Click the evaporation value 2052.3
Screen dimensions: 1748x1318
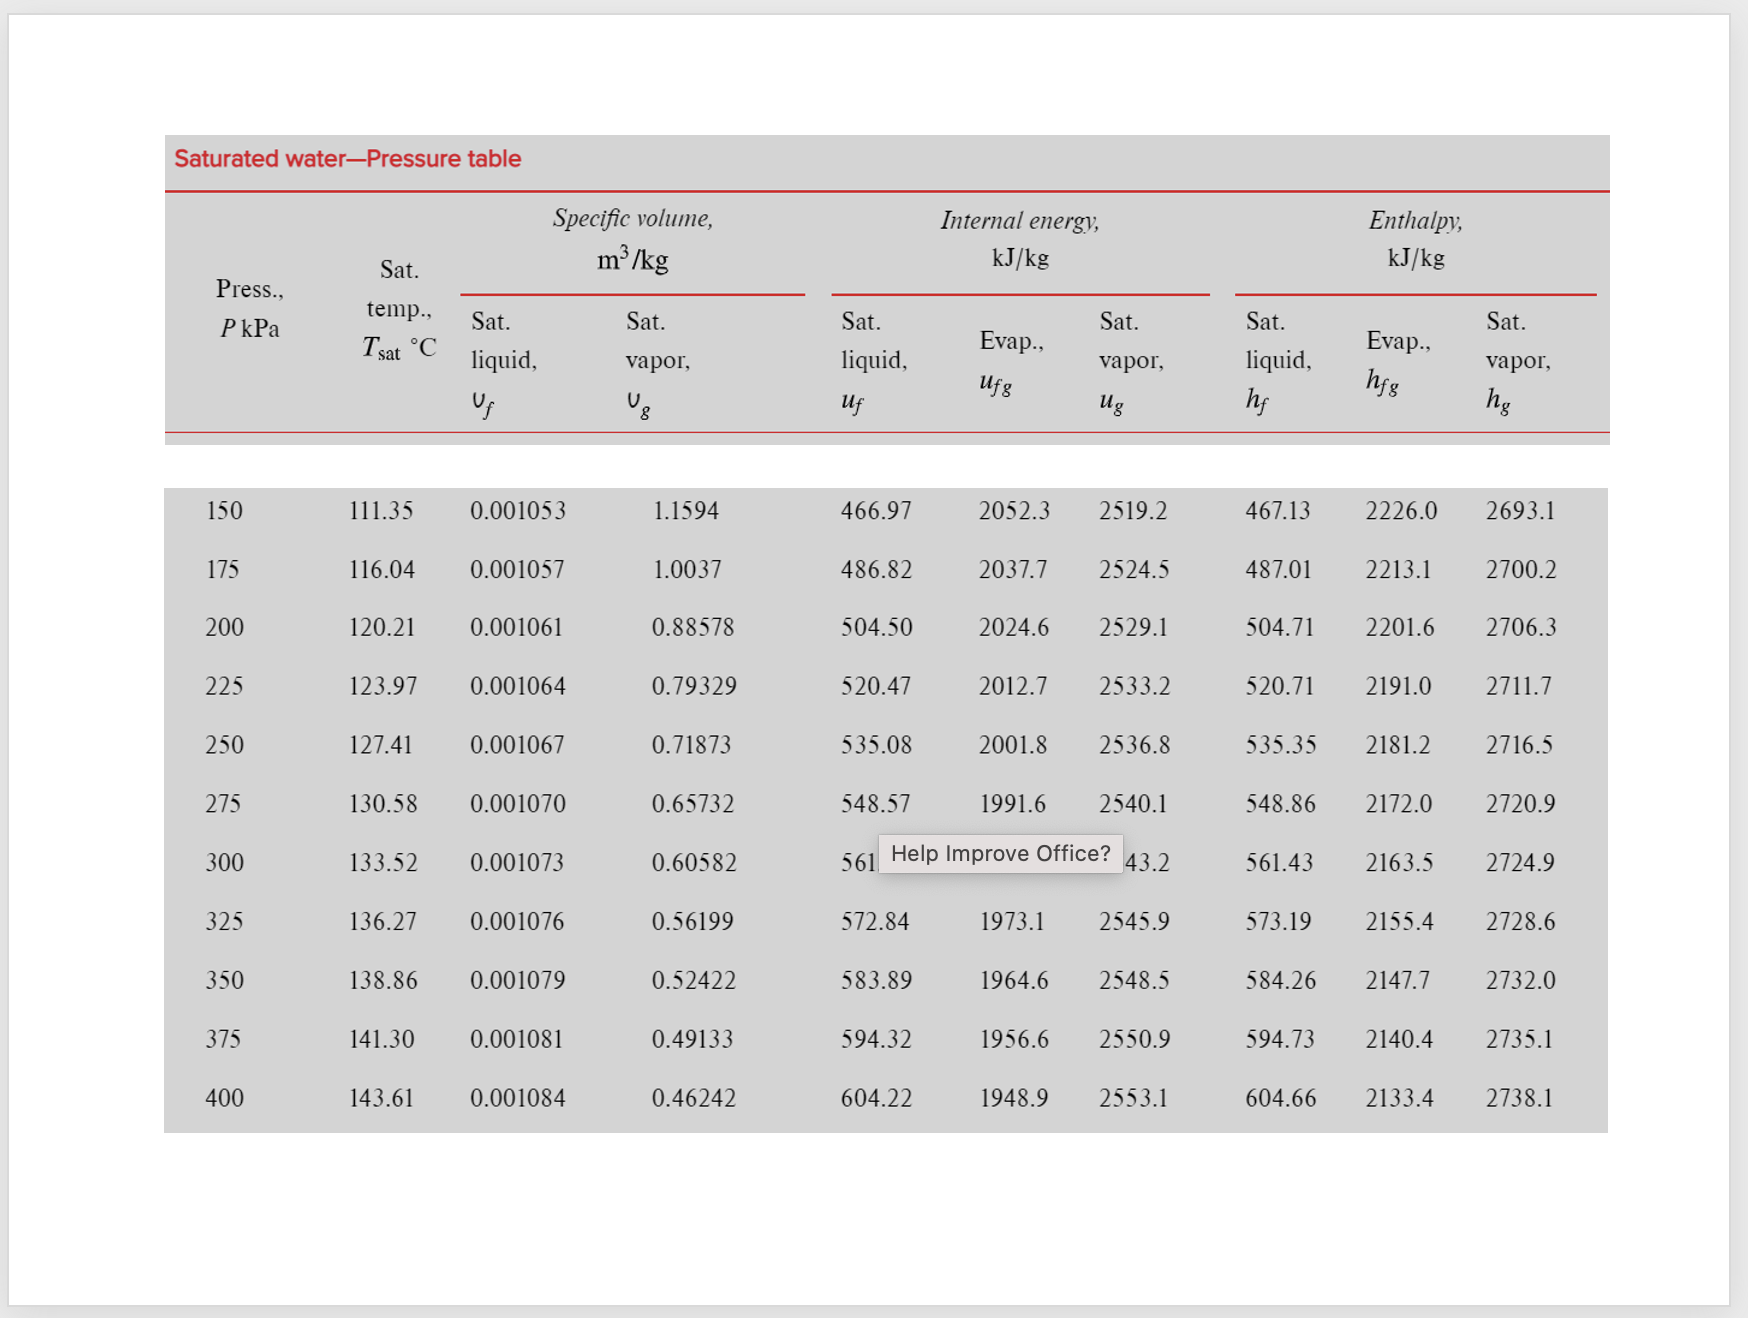[x=1015, y=511]
